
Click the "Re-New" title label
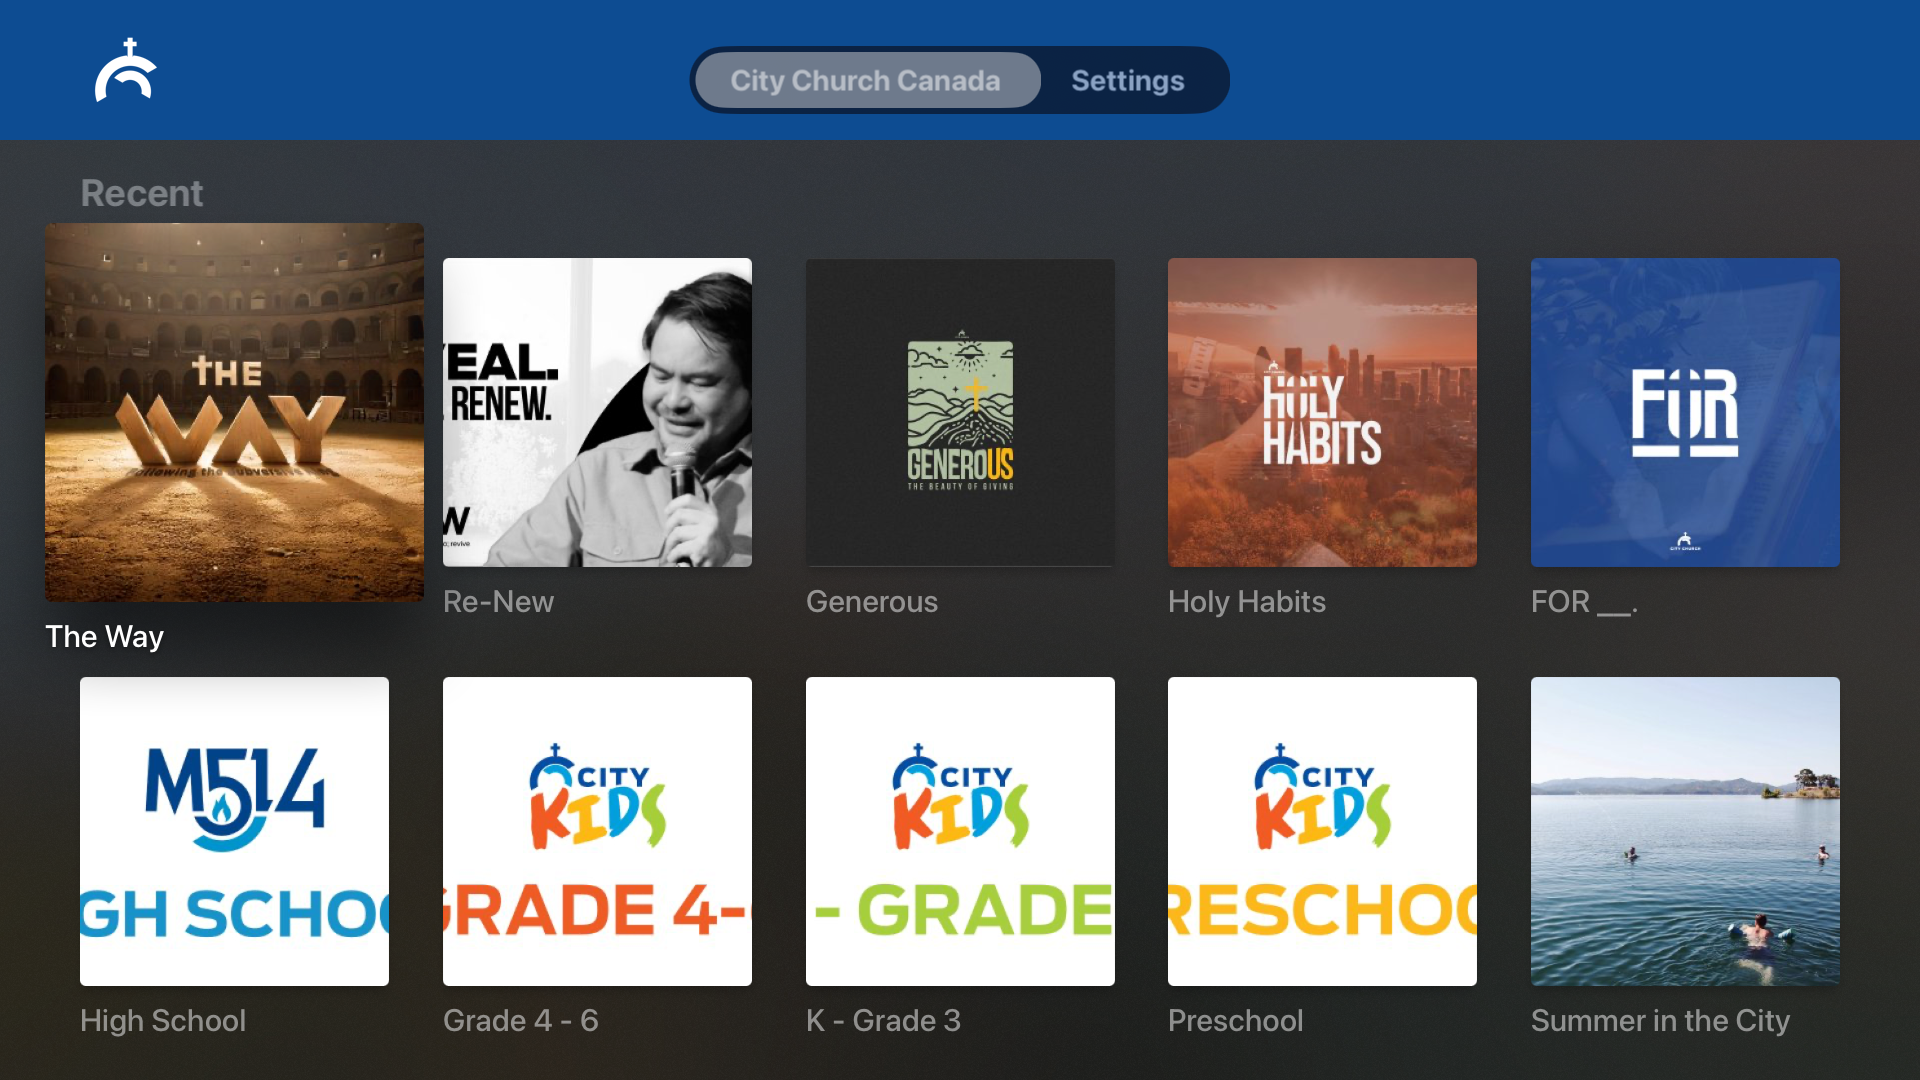(x=498, y=602)
